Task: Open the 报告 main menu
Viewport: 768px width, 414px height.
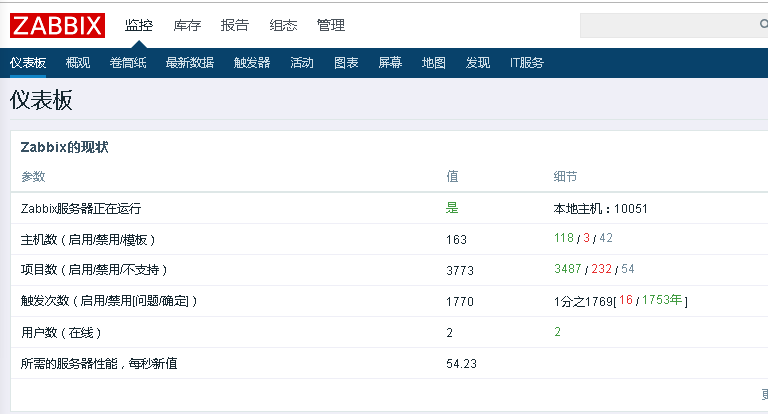Action: (235, 25)
